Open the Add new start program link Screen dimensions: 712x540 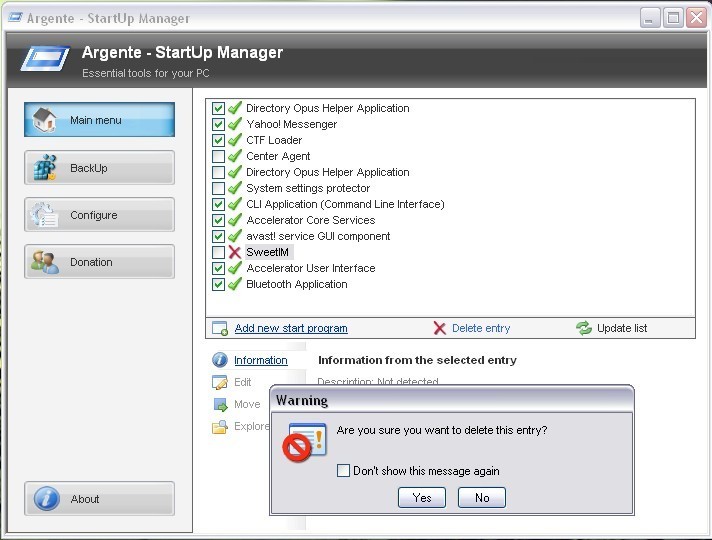[291, 328]
